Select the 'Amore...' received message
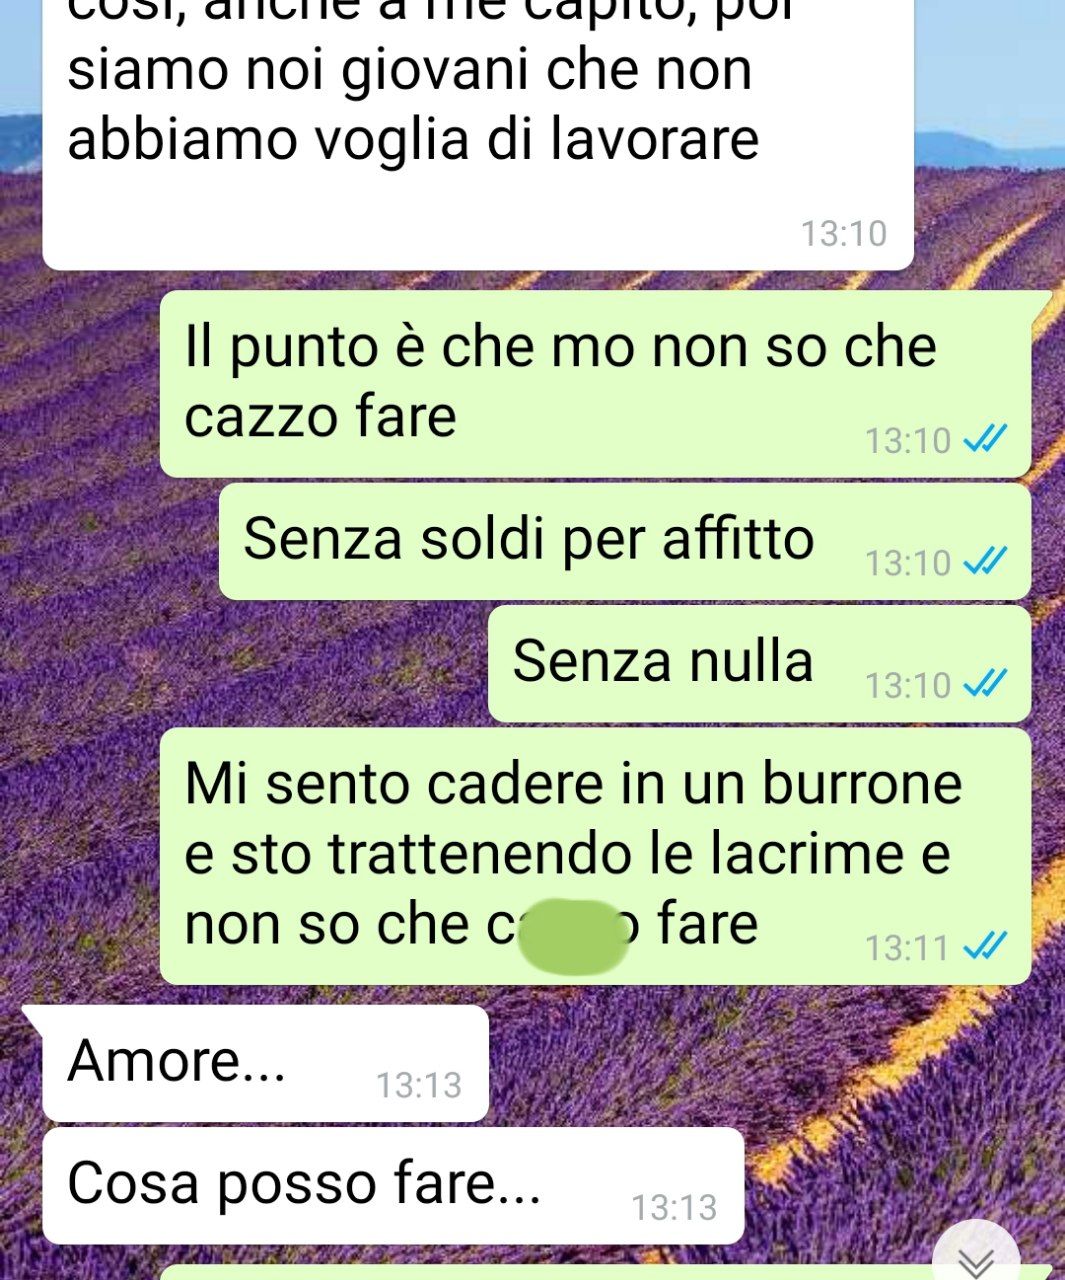Screen dimensions: 1065x1280 coord(266,1063)
